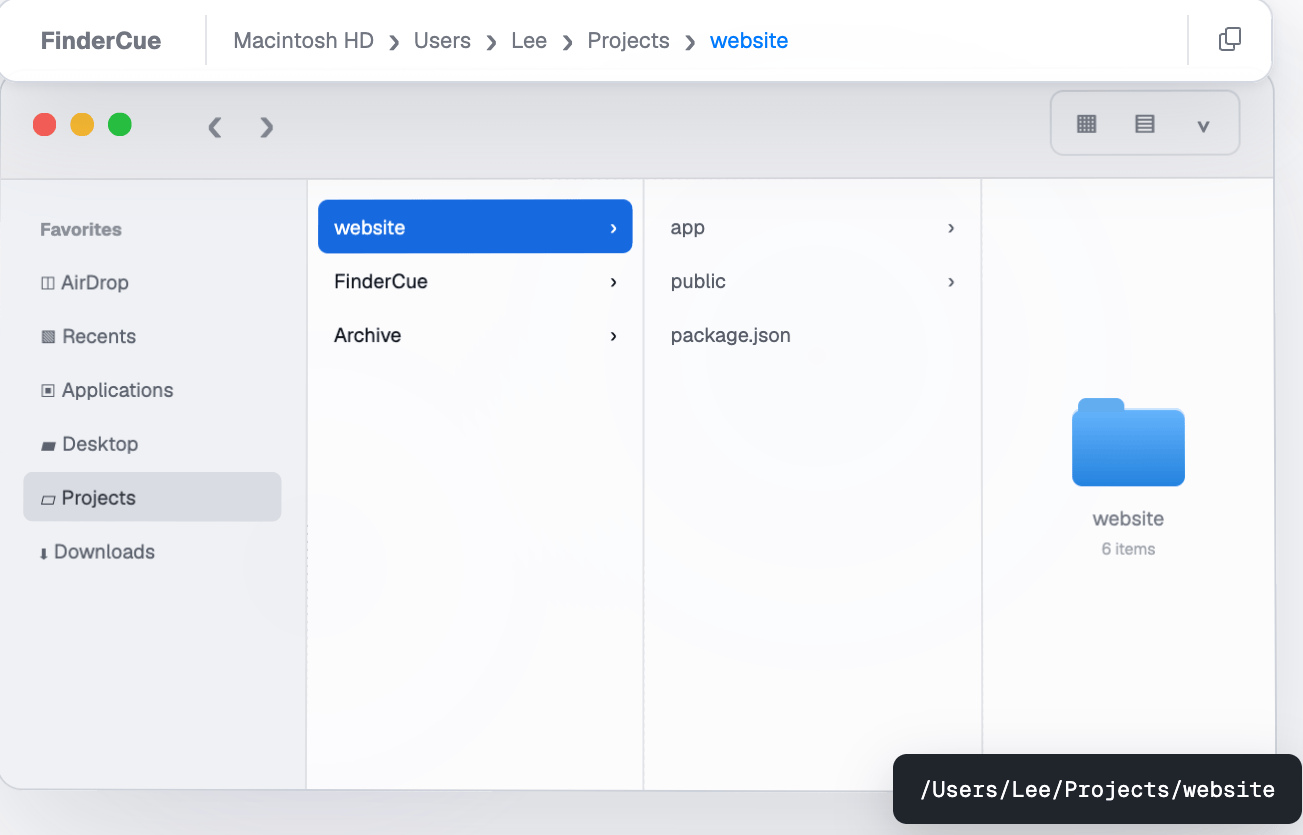The width and height of the screenshot is (1303, 835).
Task: Click the blue folder preview icon
Action: pos(1128,442)
